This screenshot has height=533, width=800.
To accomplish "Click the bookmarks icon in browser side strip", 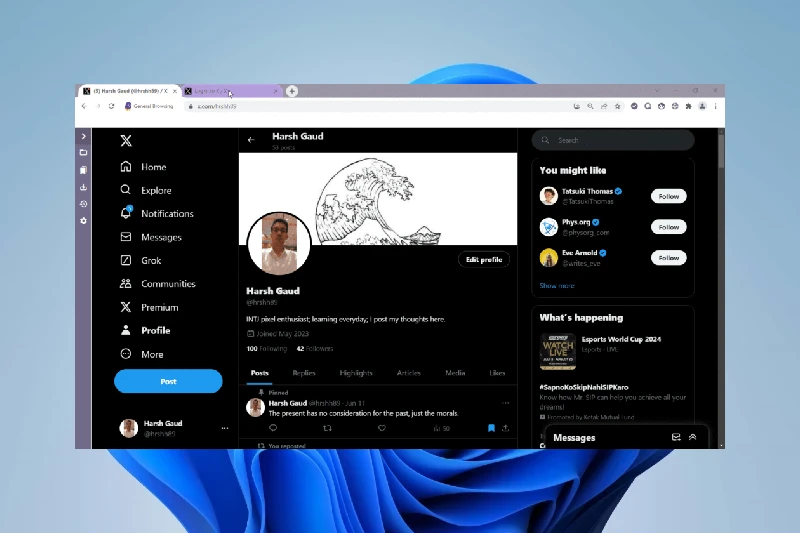I will click(x=84, y=170).
